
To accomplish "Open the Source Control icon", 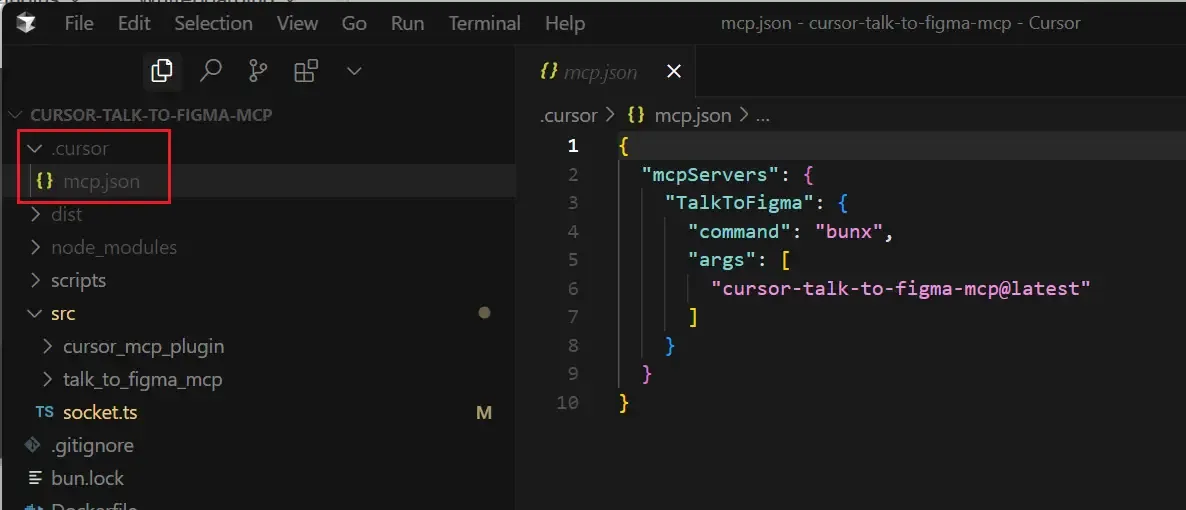I will pyautogui.click(x=258, y=71).
